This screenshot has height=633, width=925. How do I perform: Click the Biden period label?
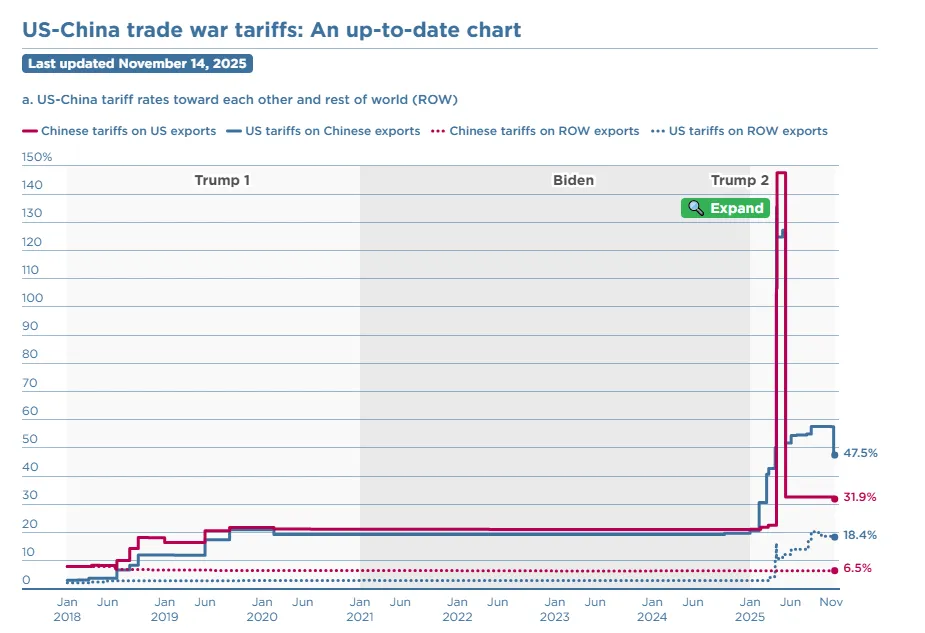tap(573, 181)
